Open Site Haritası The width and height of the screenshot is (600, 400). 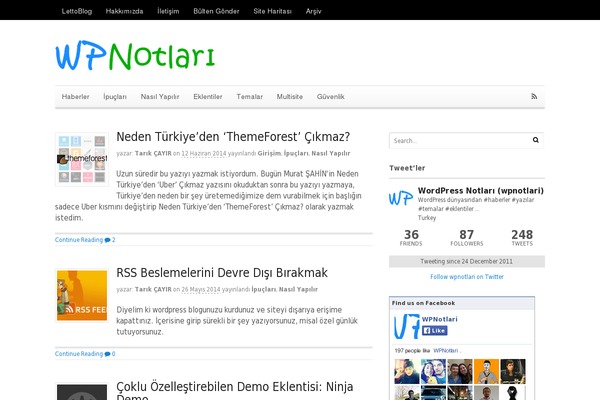(272, 11)
